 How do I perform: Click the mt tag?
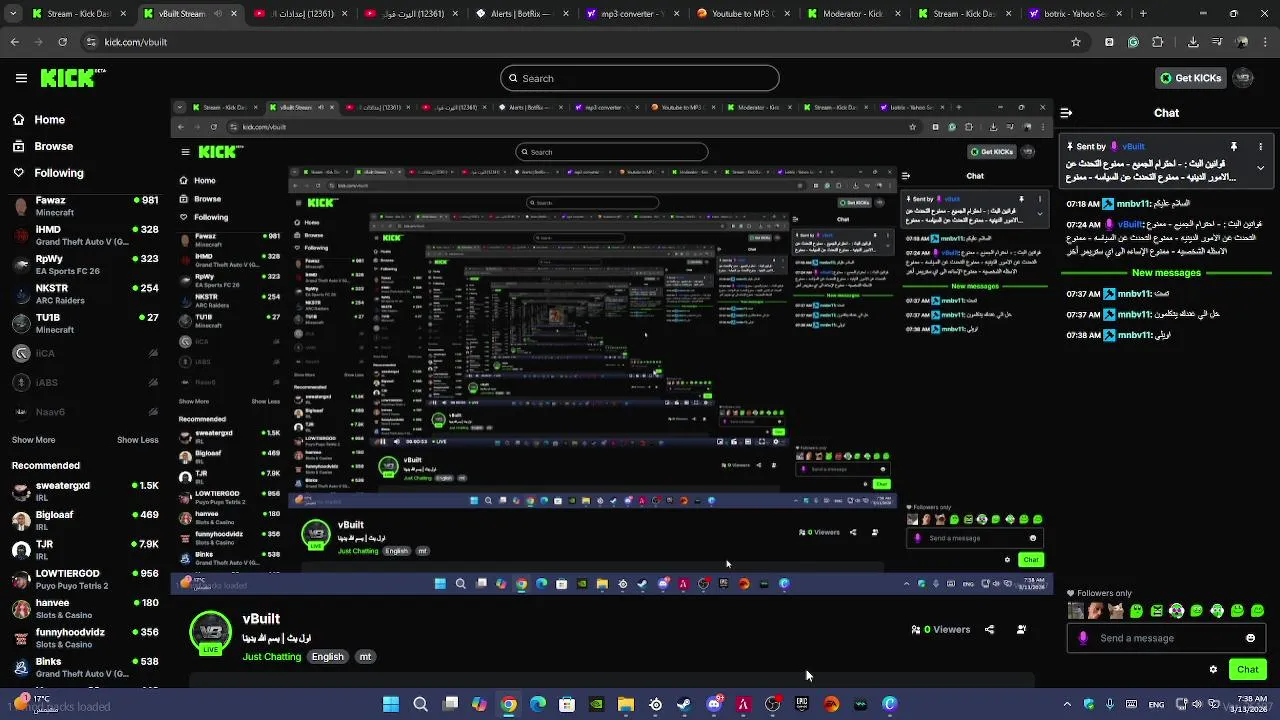click(365, 657)
